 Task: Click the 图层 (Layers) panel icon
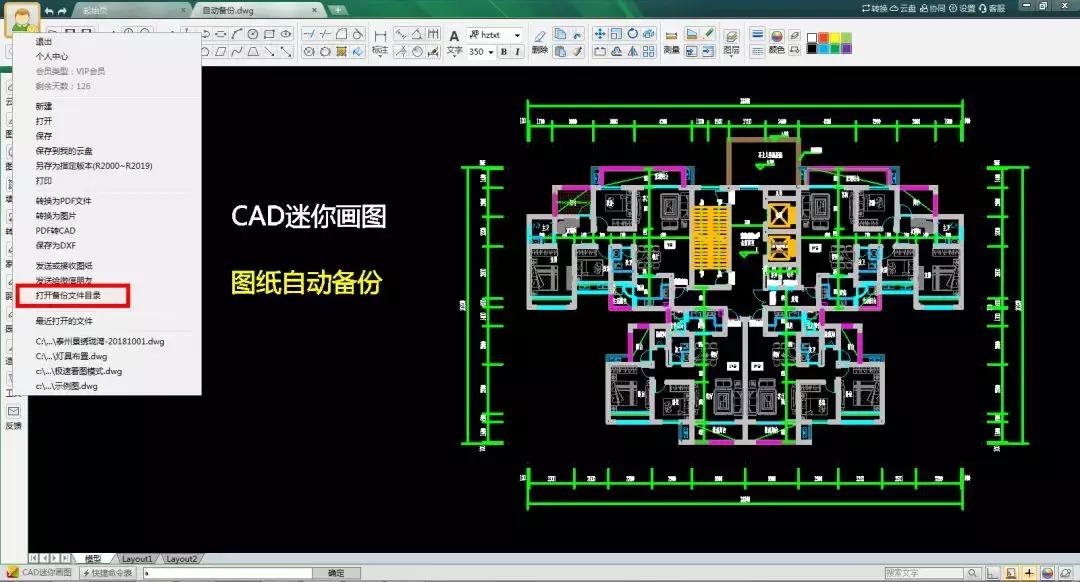point(732,35)
